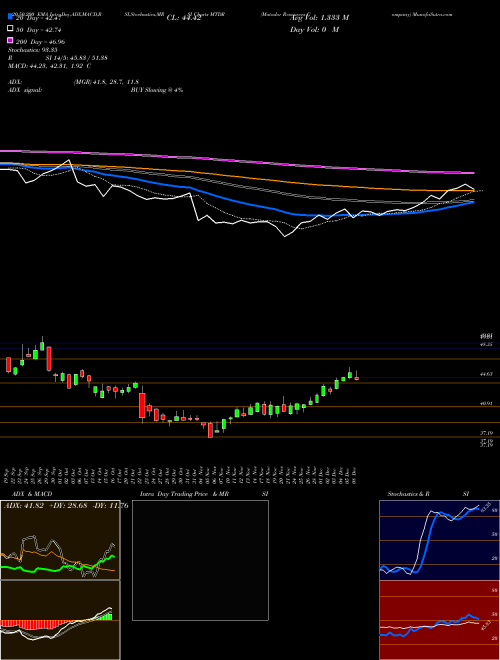500x660 pixels.
Task: Select the 'BUY Slowing @ 4%' signal text
Action: [157, 90]
